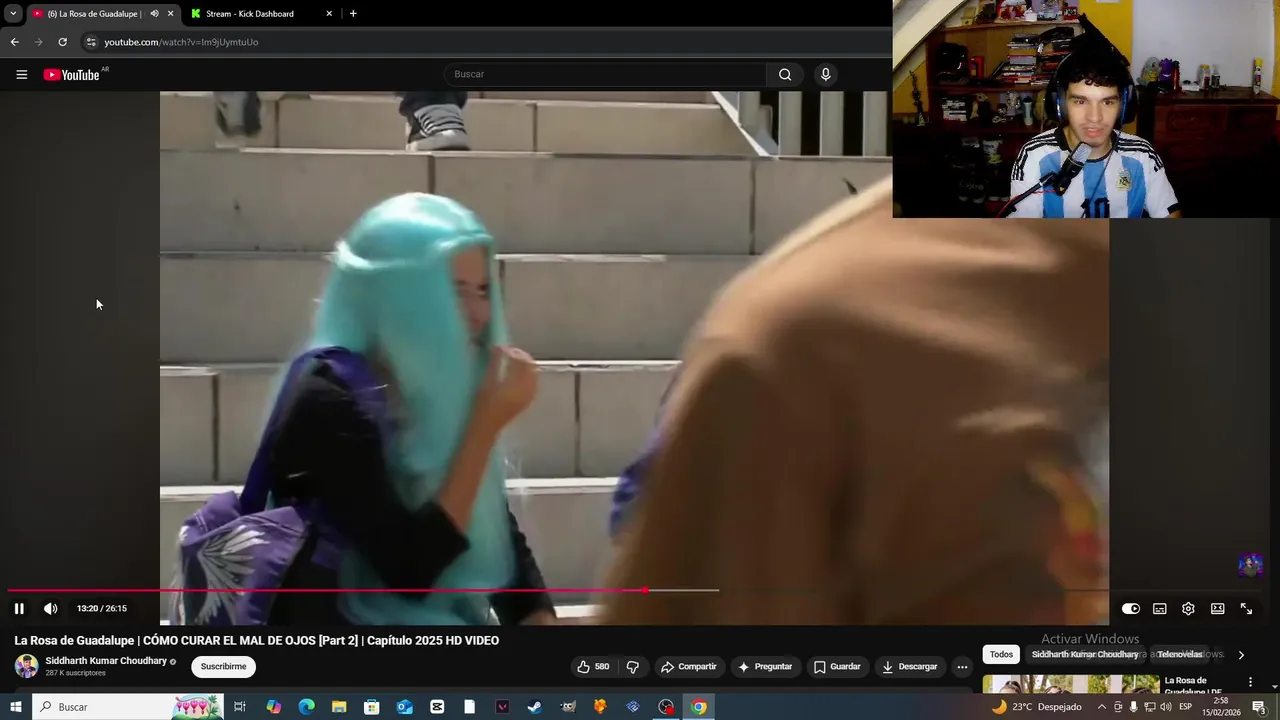Viewport: 1280px width, 720px height.
Task: Open the Siddharth Kumar Choudhary channel name link
Action: (106, 661)
